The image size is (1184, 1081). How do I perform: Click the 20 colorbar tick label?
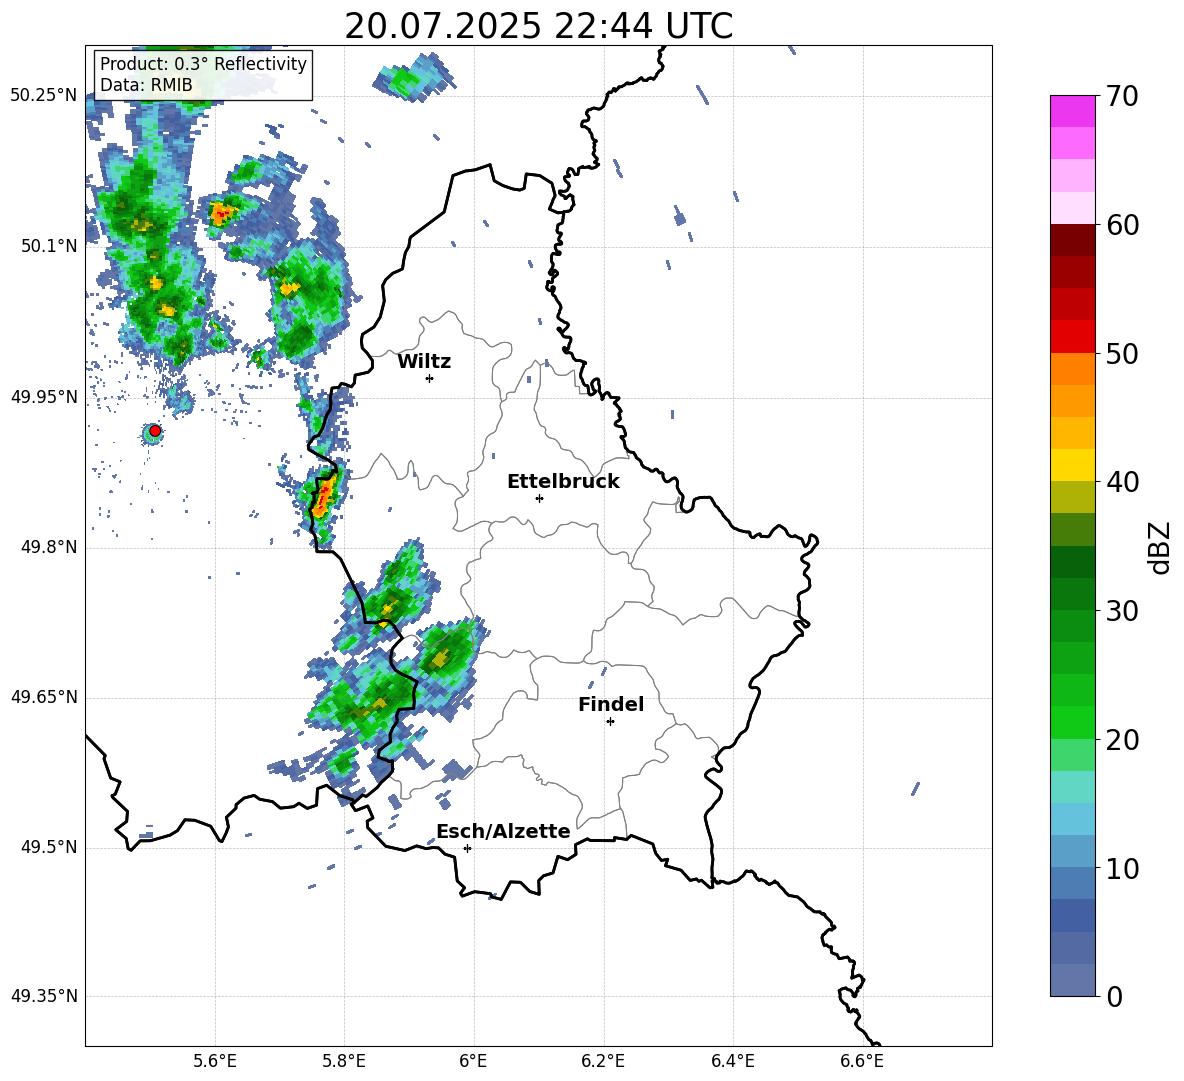point(1122,740)
